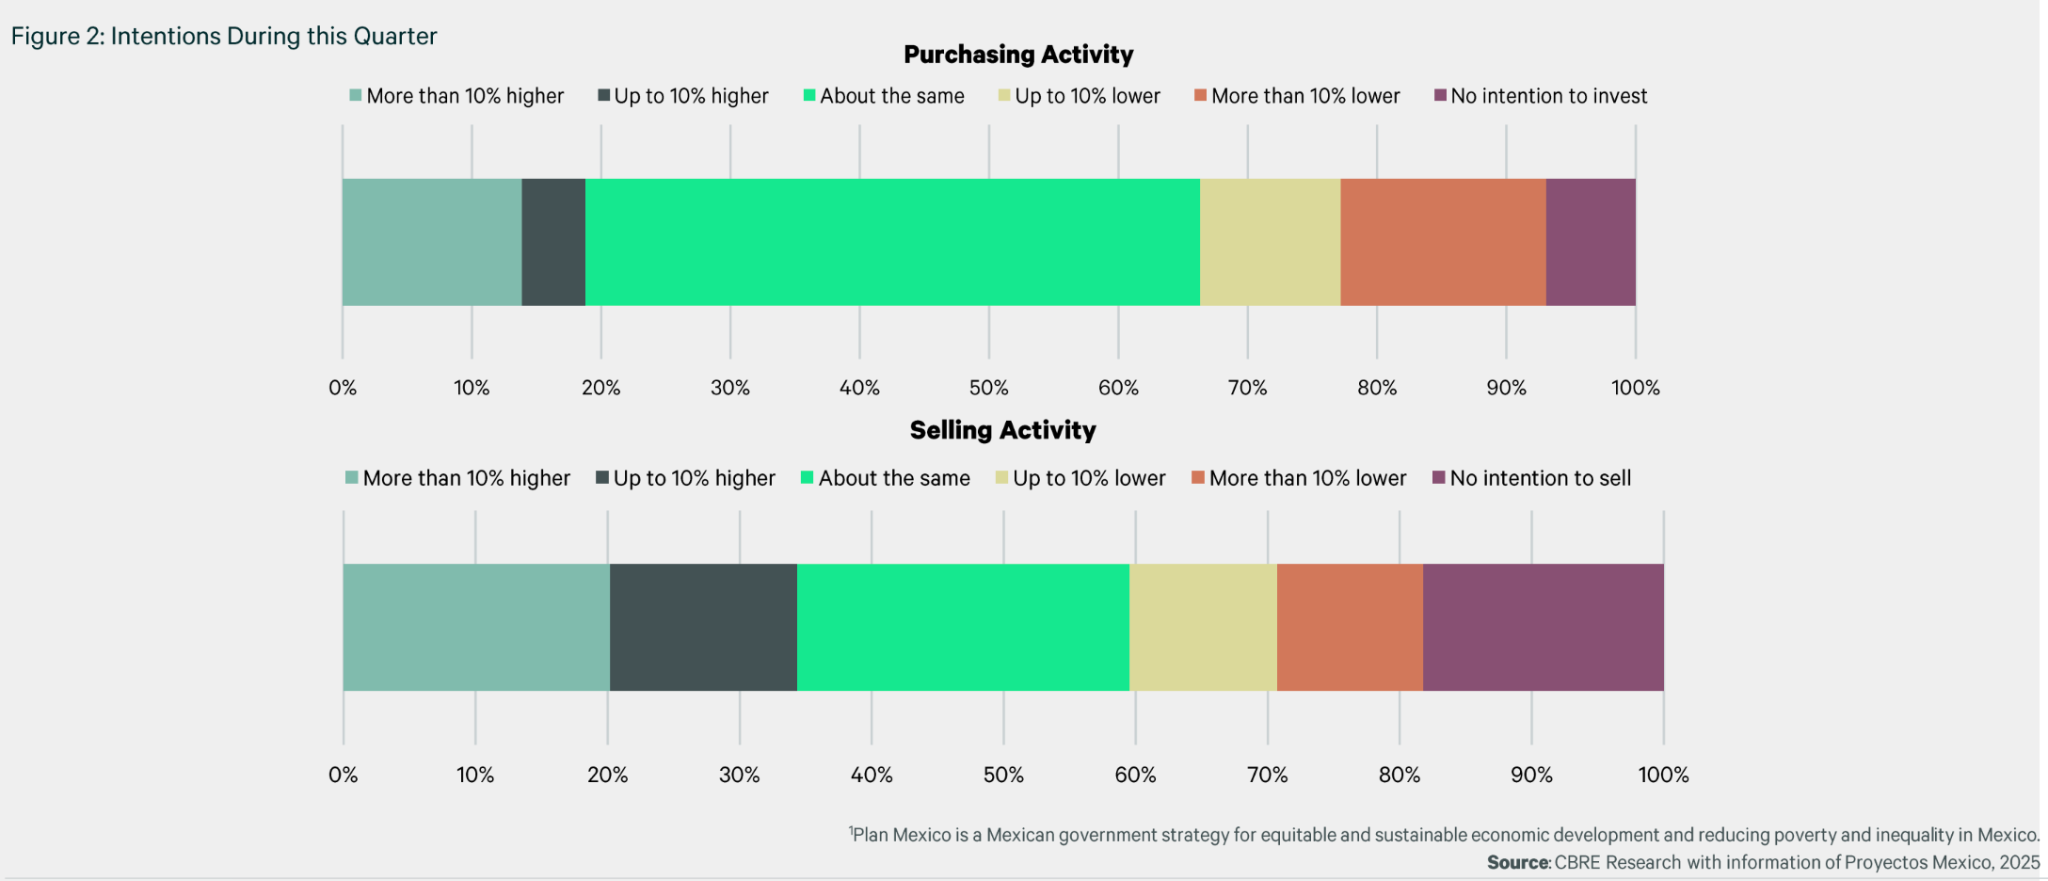The height and width of the screenshot is (881, 2048).
Task: Select the bright green Purchasing Activity bar segment
Action: click(x=892, y=242)
